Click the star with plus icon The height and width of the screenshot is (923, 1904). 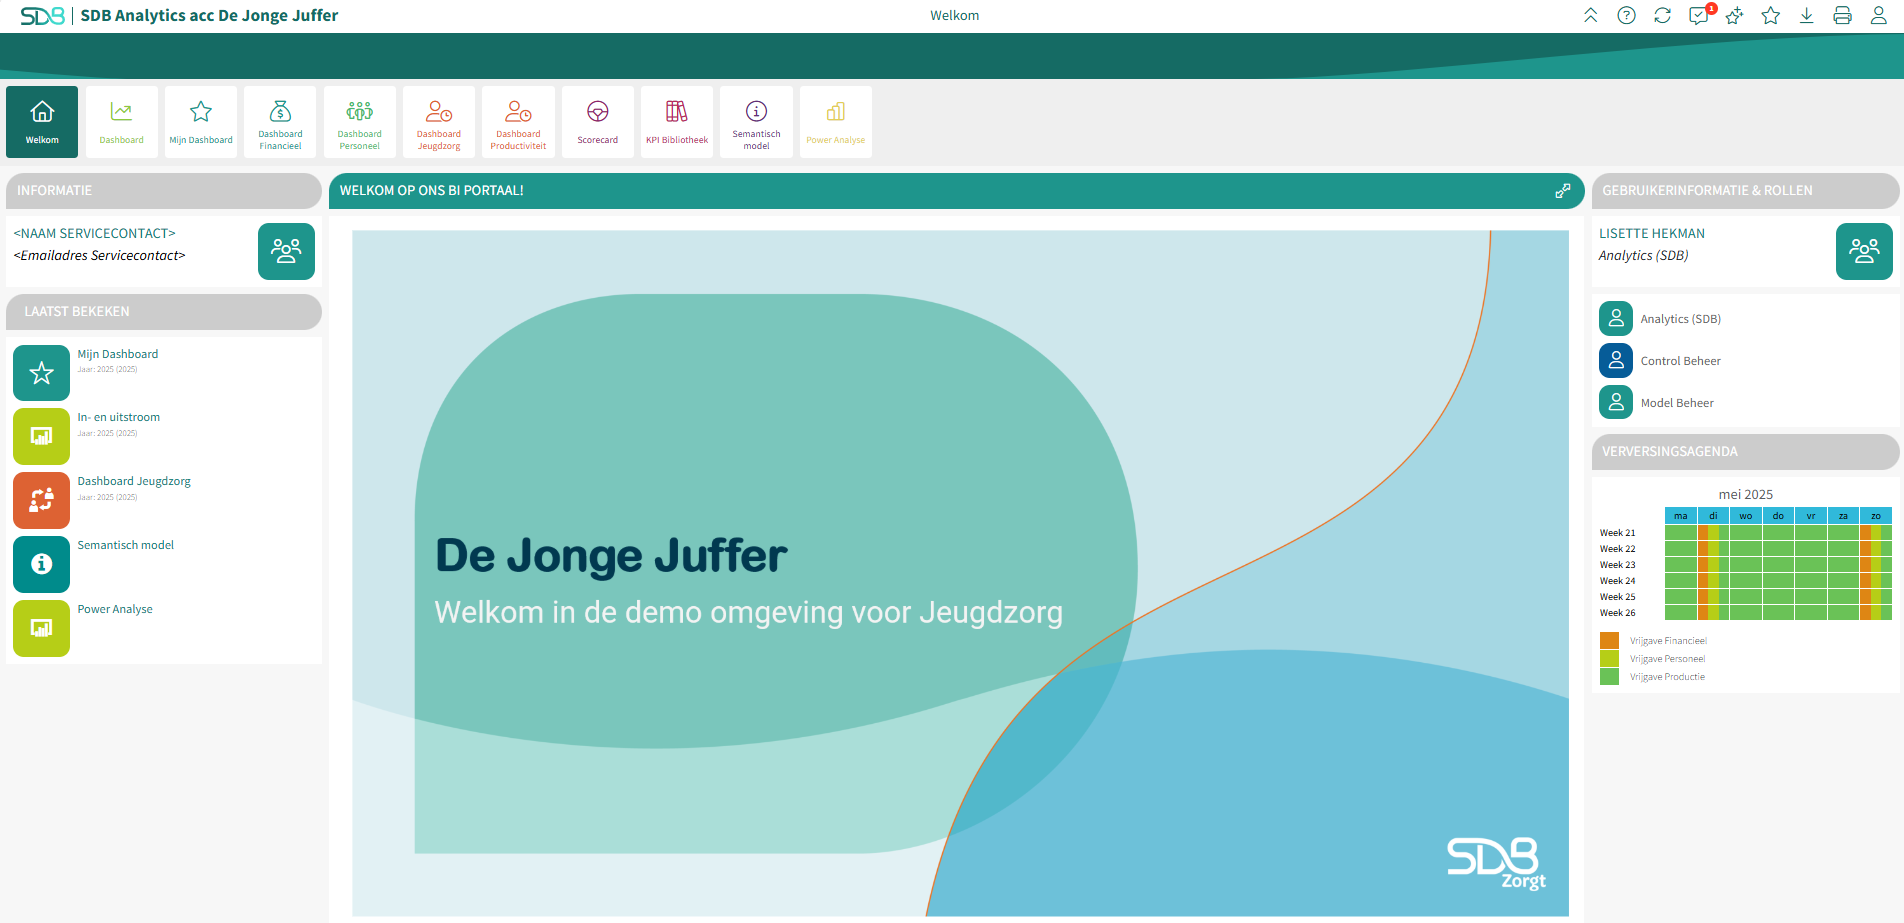click(1735, 15)
